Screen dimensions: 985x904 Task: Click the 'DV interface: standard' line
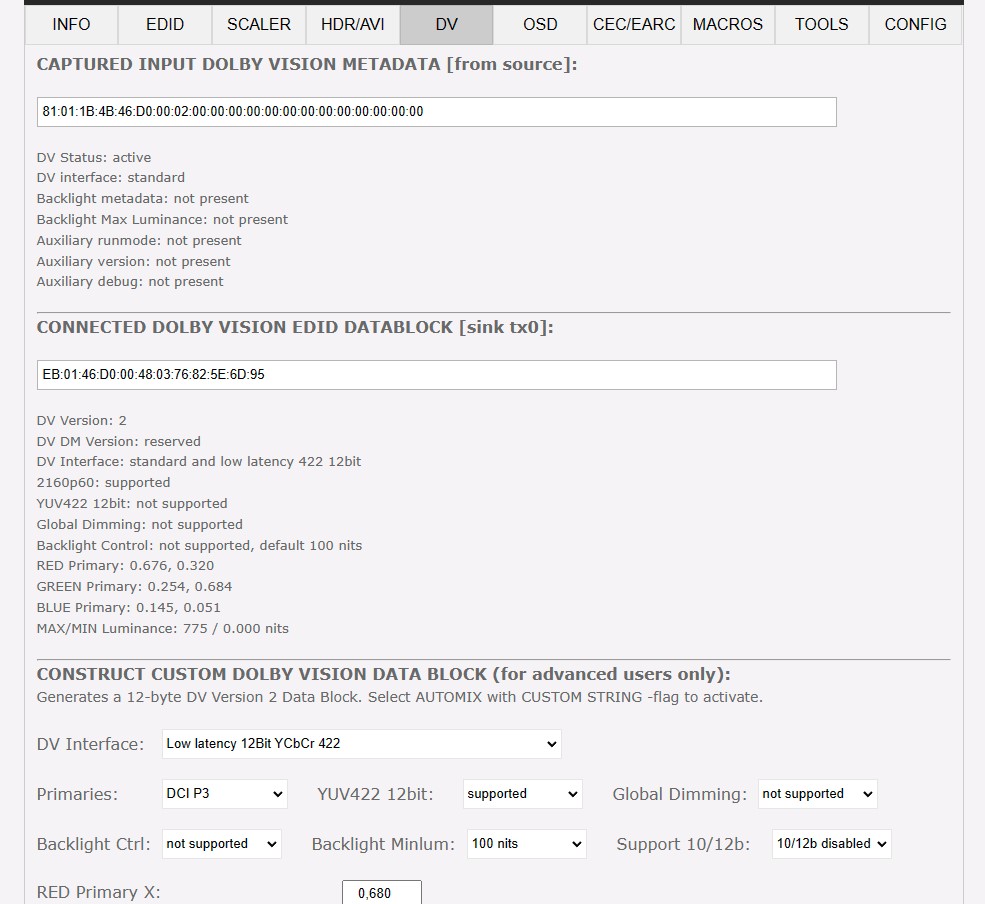pos(111,178)
